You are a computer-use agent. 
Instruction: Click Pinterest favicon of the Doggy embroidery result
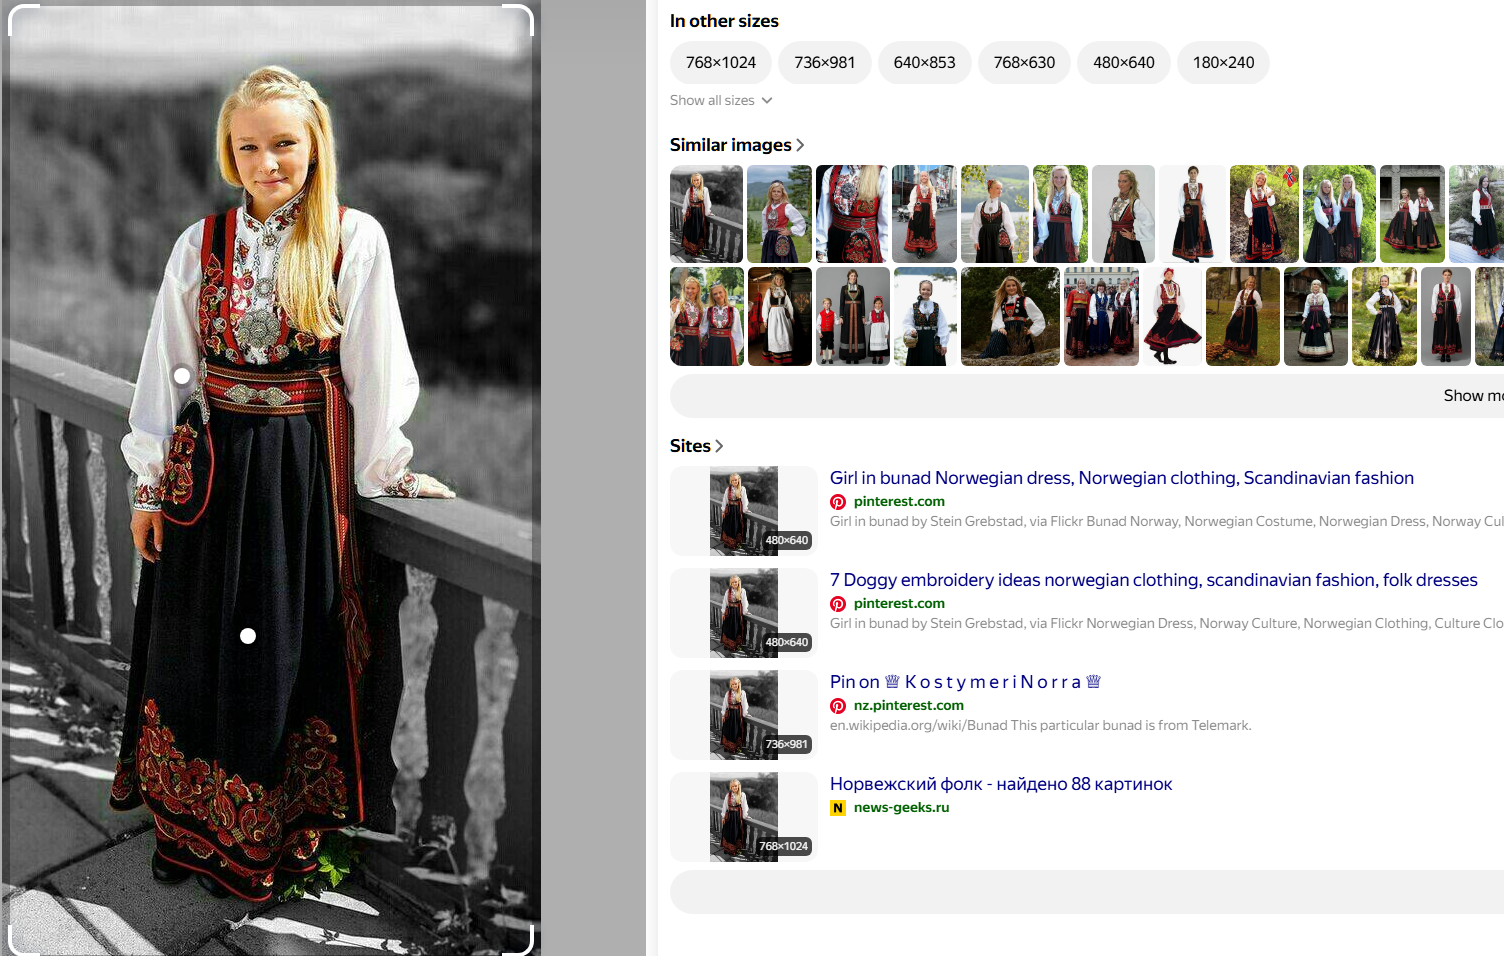[838, 604]
